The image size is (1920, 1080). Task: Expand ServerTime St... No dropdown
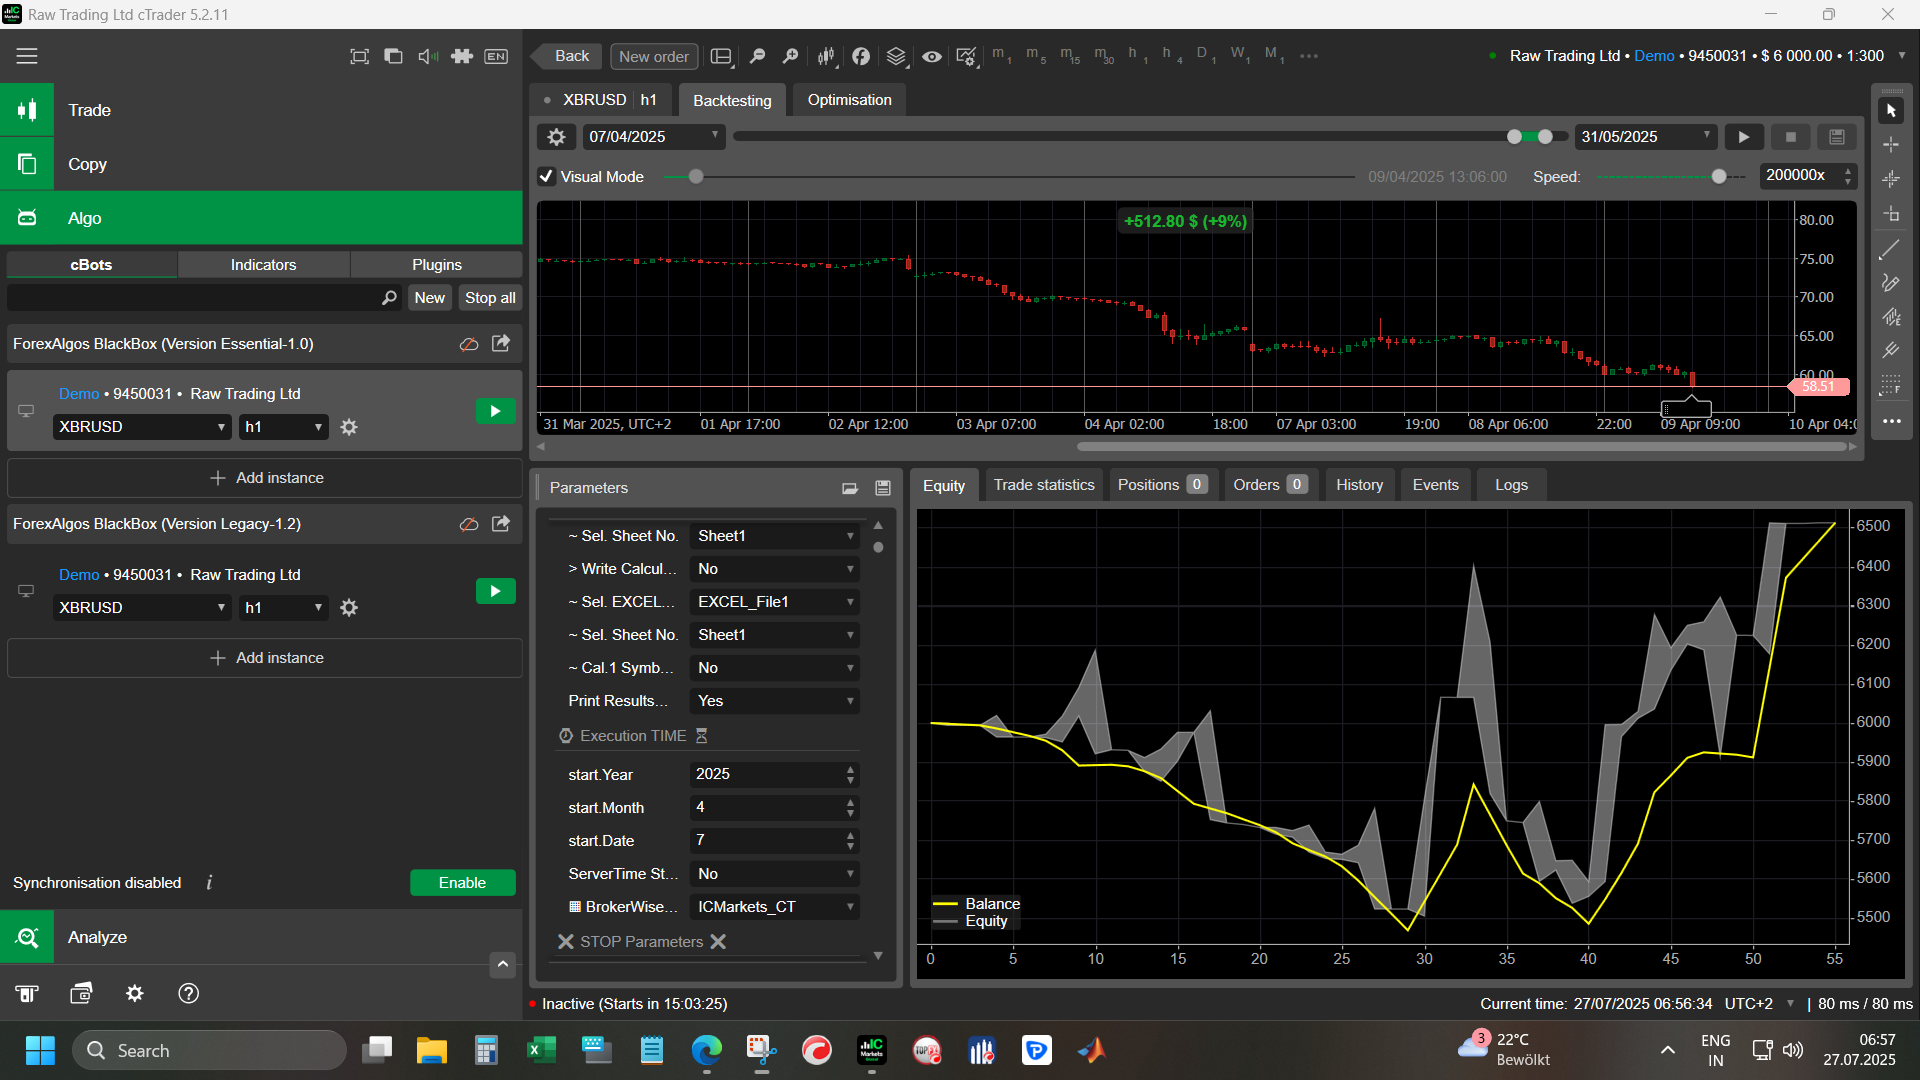(x=775, y=874)
